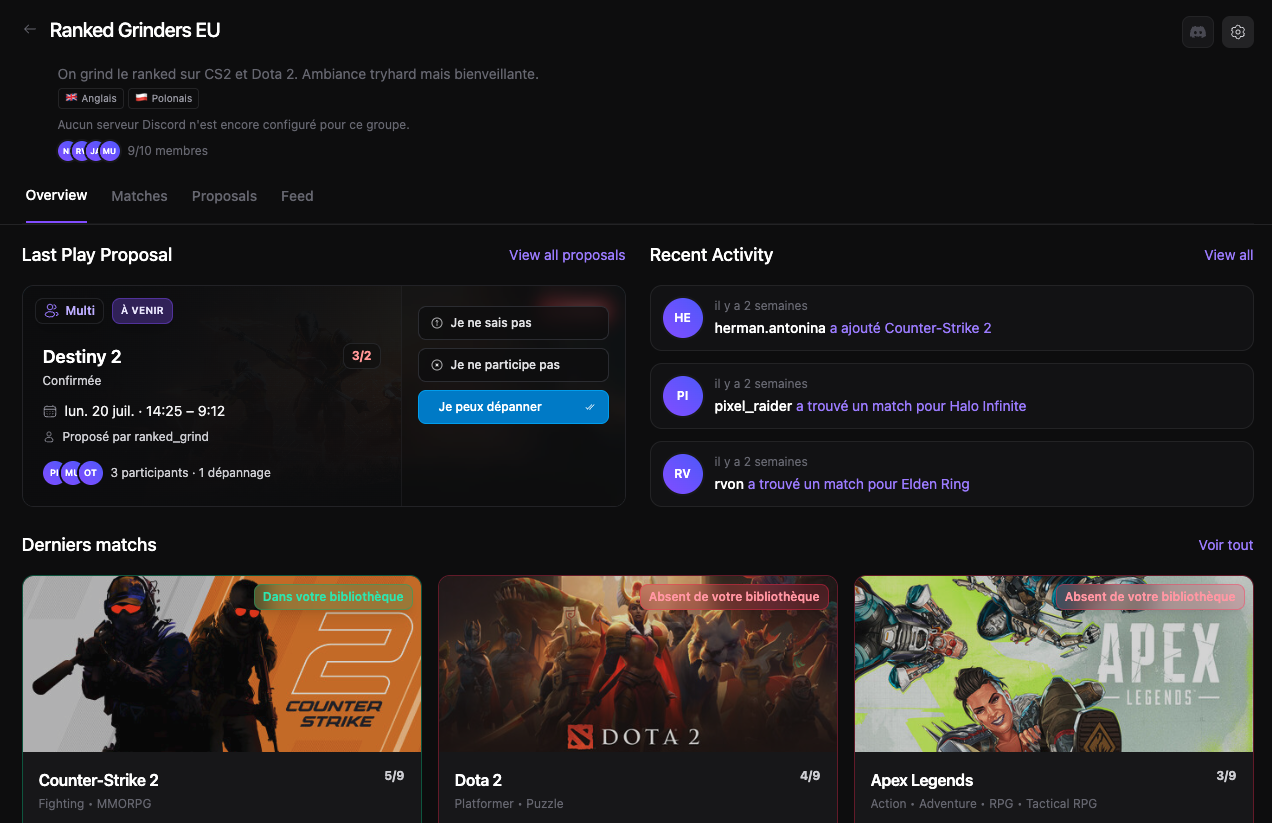Click the RV avatar of rvon activity
This screenshot has width=1272, height=823.
(682, 474)
